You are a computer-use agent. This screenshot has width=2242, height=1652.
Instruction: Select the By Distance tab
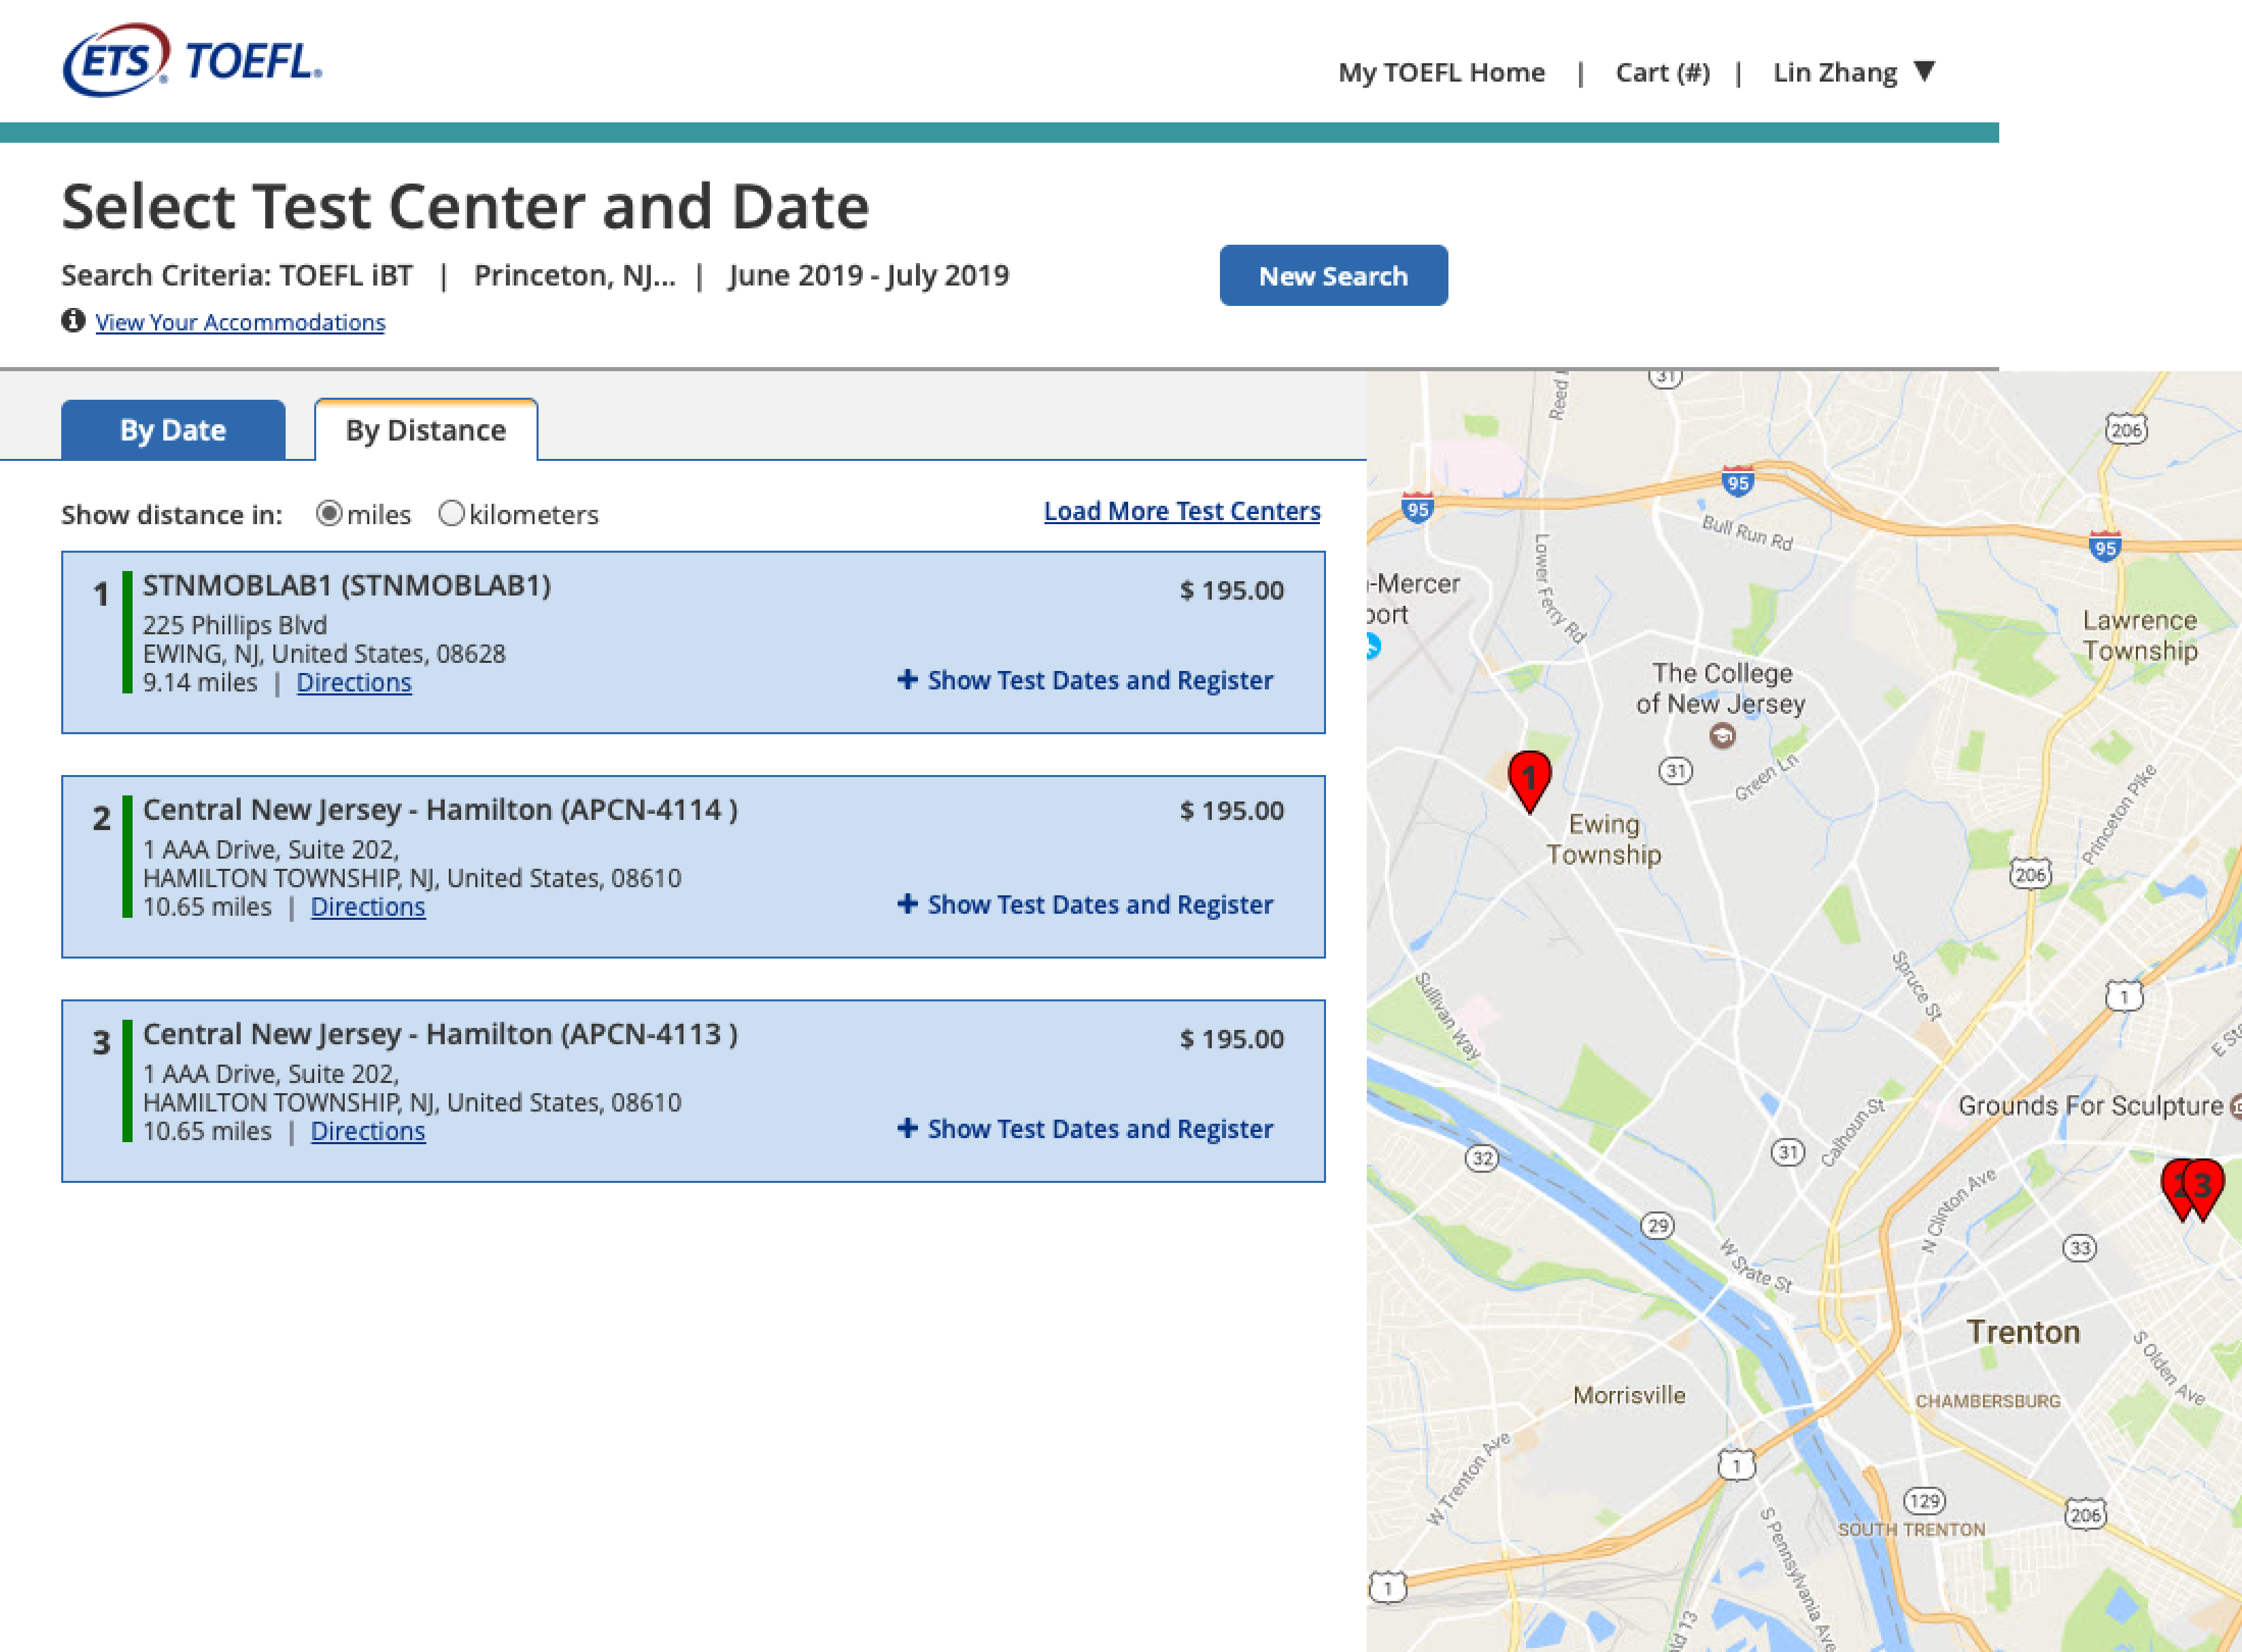426,430
